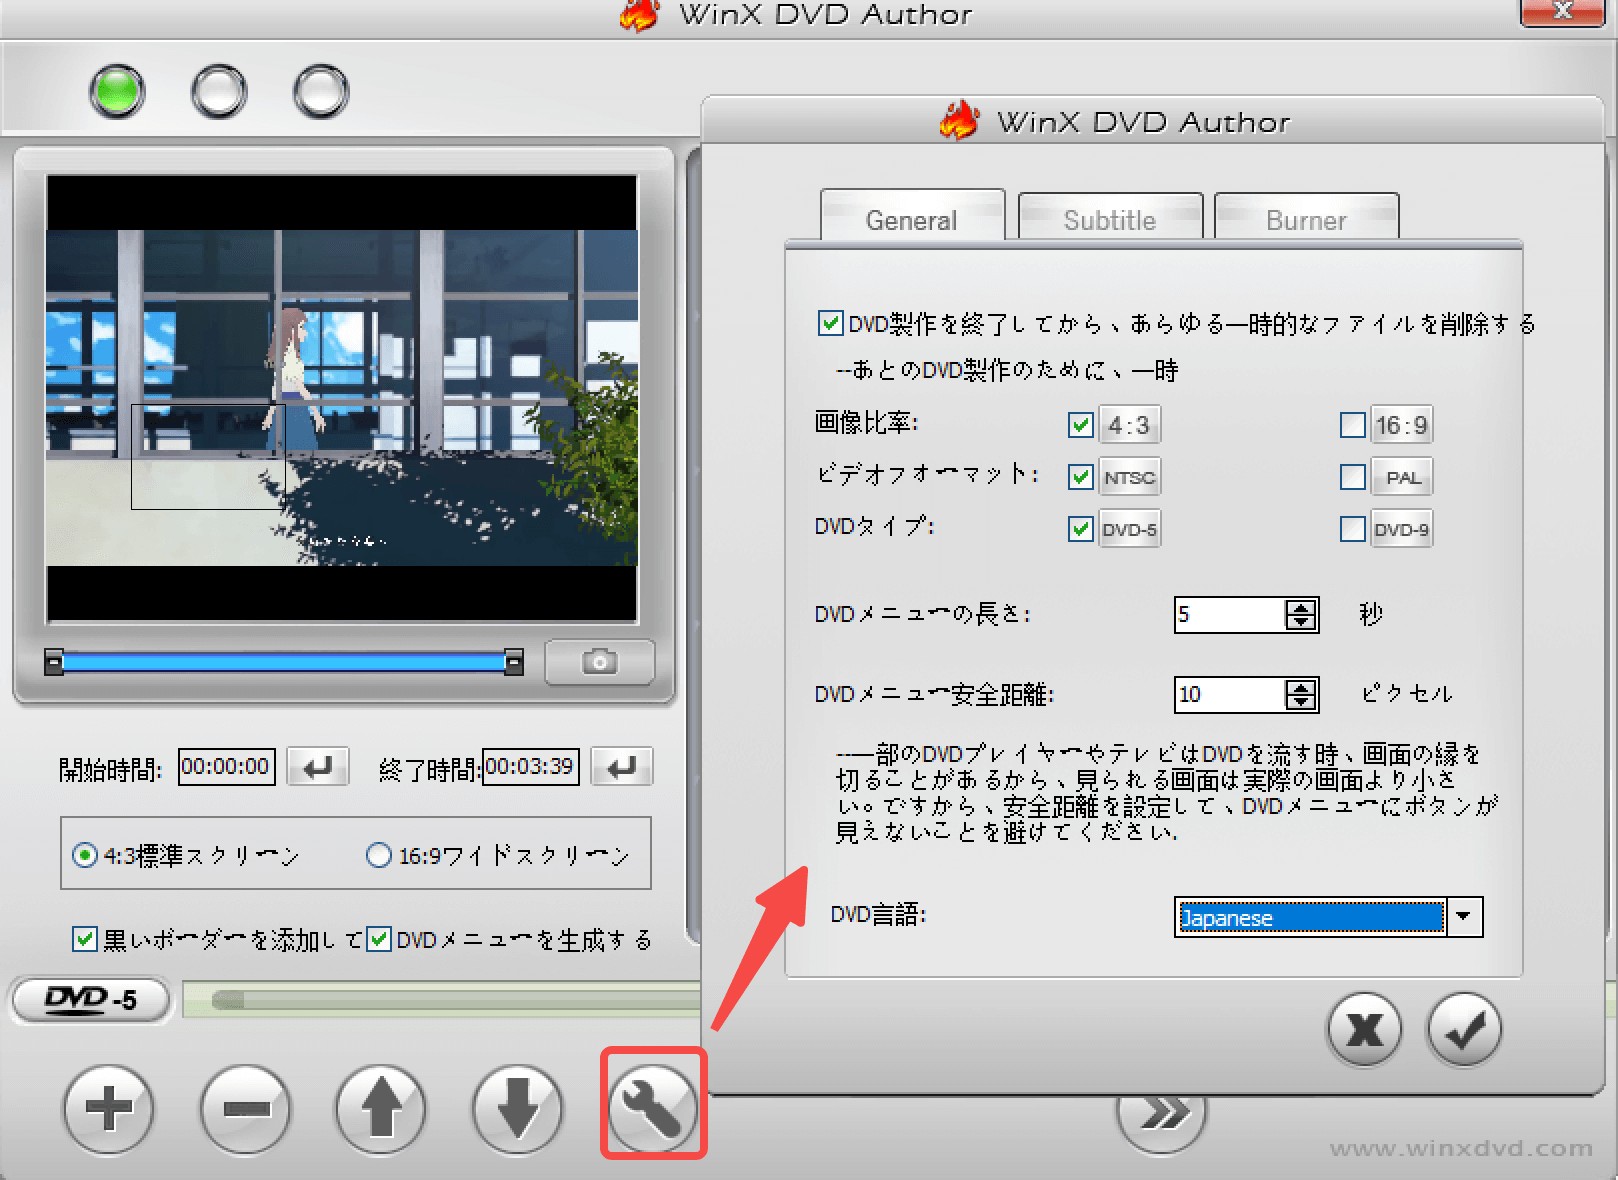
Task: Click the DVD capacity progress bar
Action: [442, 1000]
